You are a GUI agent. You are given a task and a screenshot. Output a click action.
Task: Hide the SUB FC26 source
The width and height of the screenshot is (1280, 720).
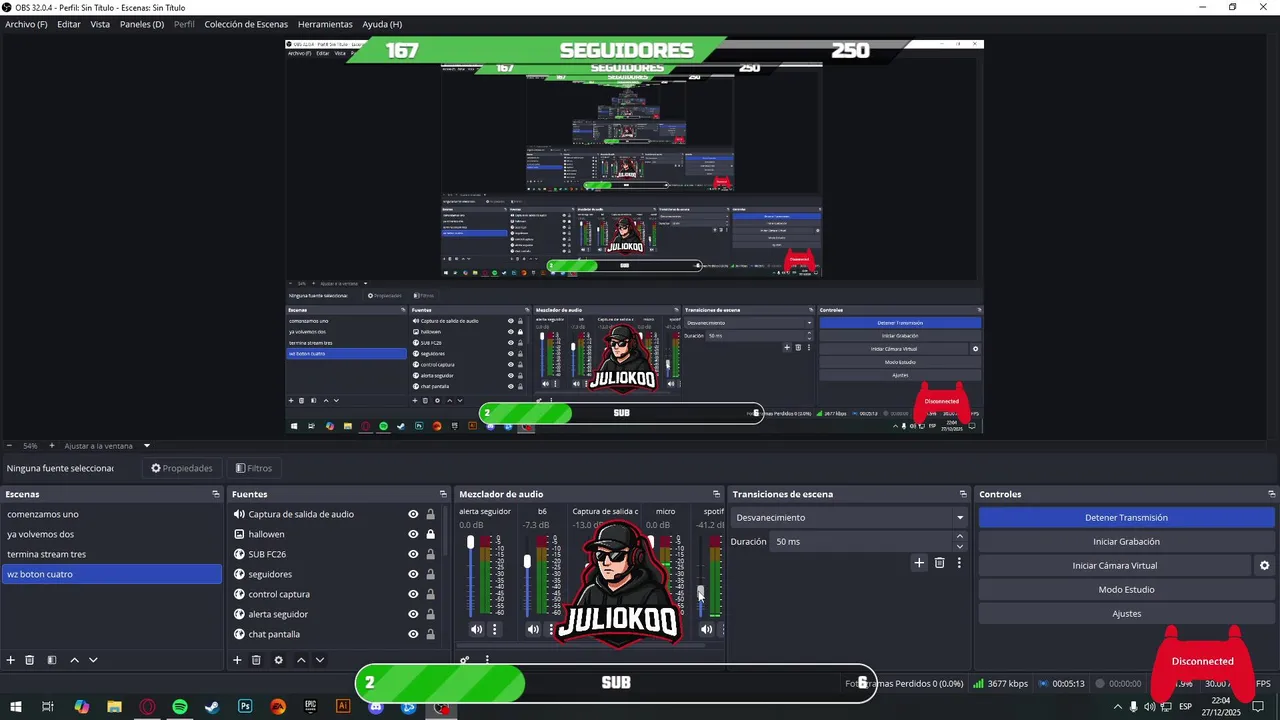(413, 554)
